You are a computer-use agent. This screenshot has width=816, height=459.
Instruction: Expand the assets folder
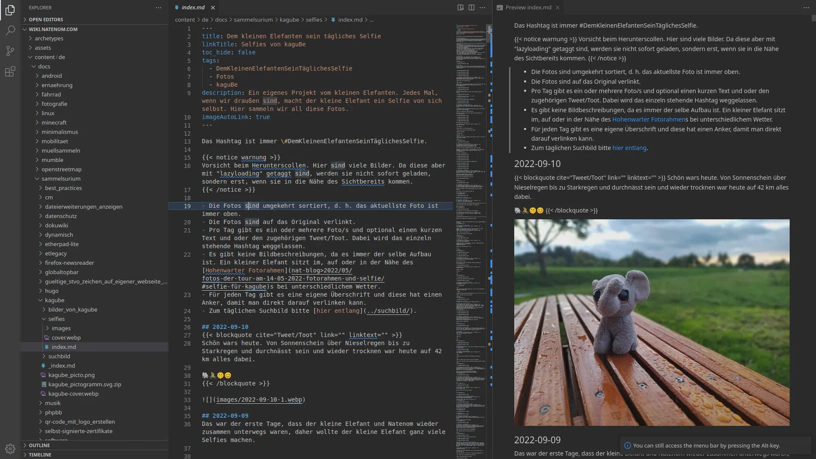(x=43, y=48)
